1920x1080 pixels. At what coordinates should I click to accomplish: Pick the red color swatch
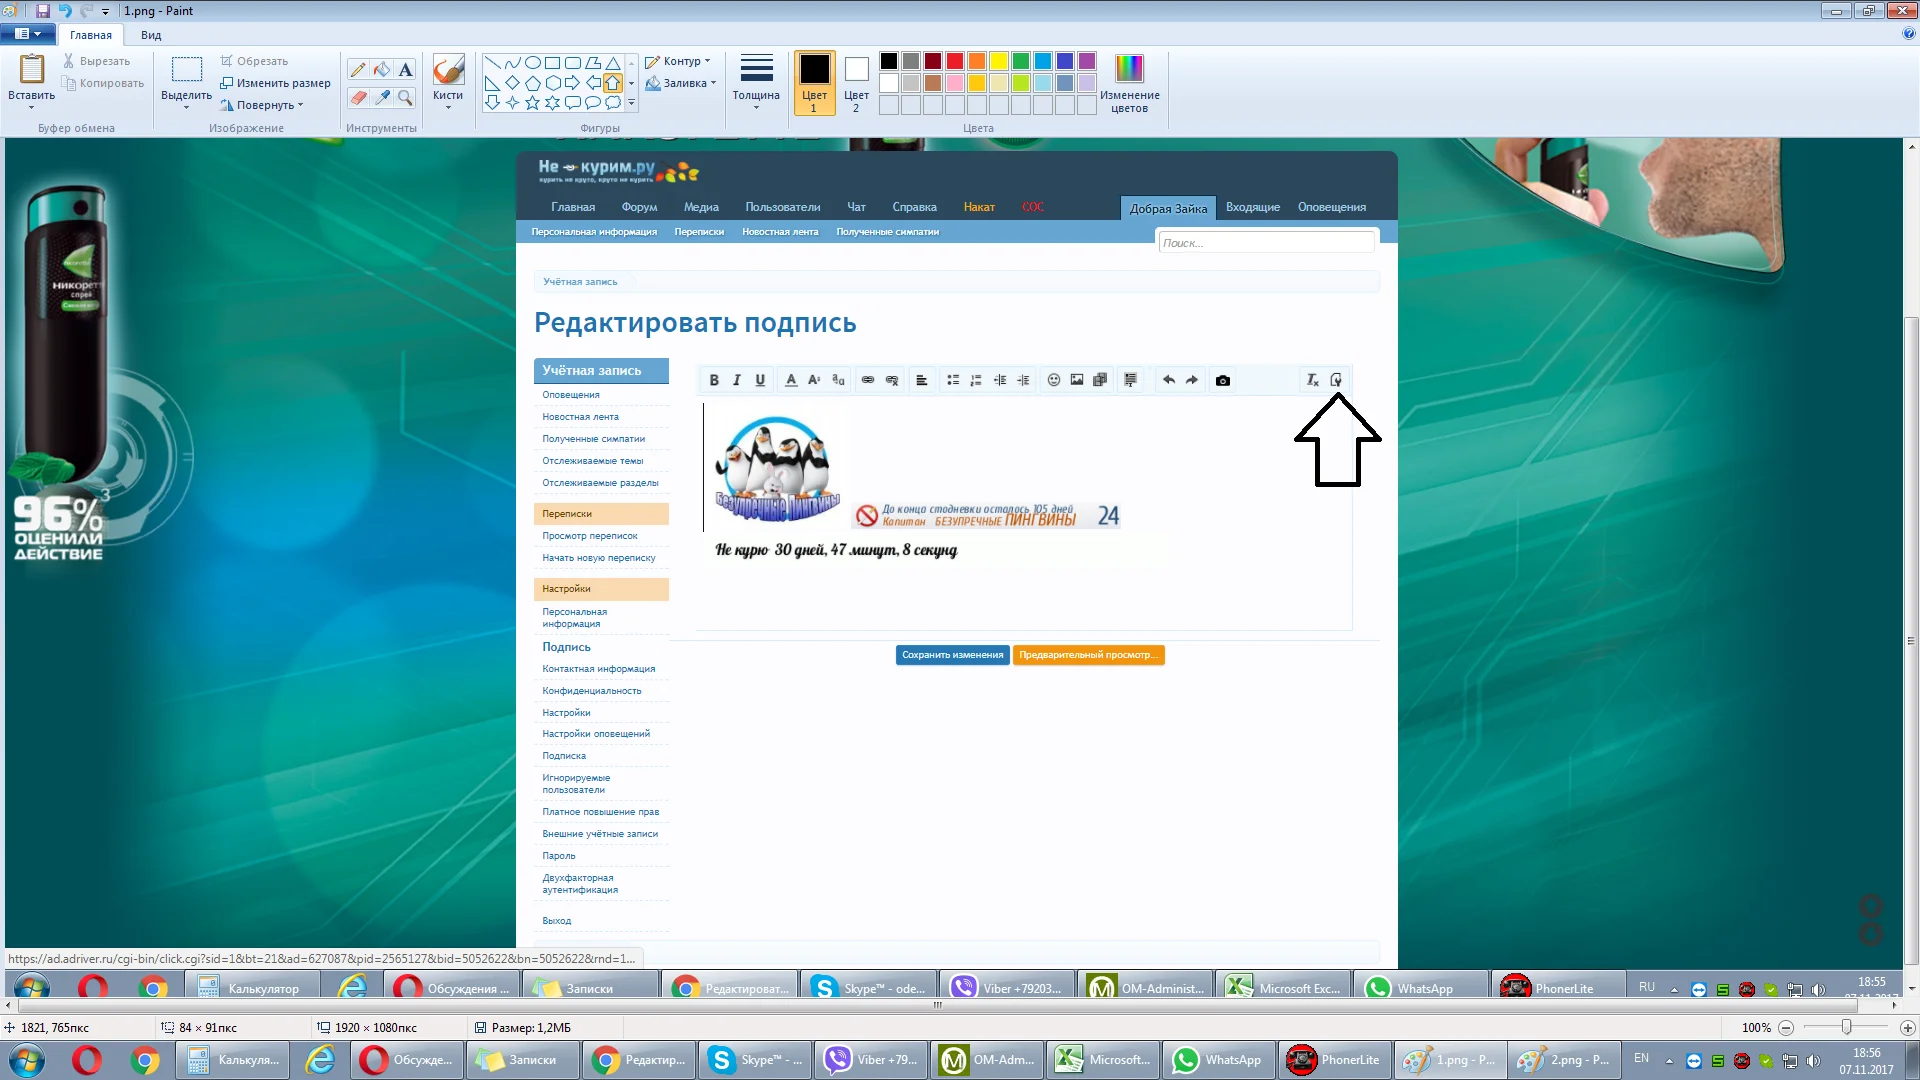click(955, 61)
